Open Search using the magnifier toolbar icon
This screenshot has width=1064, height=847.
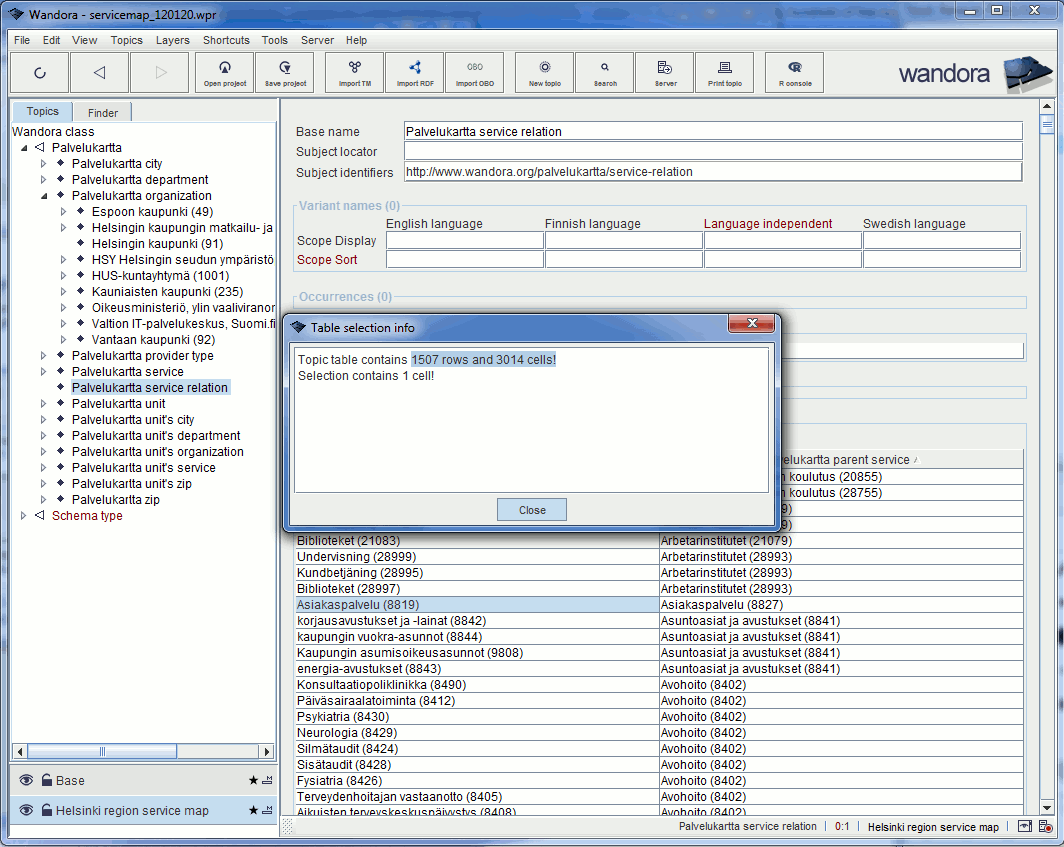coord(604,72)
